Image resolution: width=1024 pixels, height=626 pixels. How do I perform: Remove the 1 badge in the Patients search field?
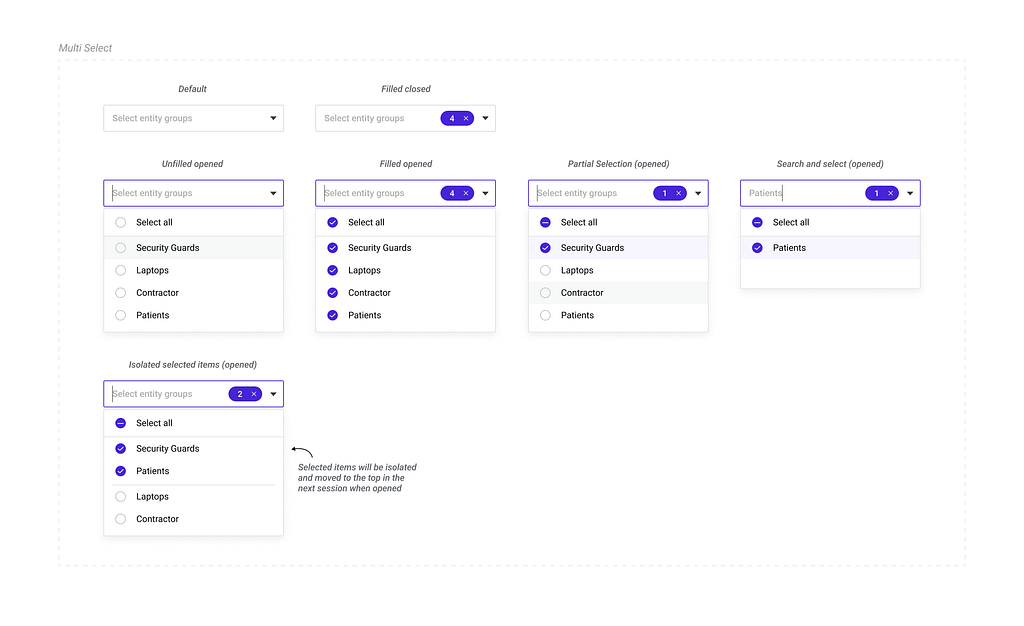[891, 193]
